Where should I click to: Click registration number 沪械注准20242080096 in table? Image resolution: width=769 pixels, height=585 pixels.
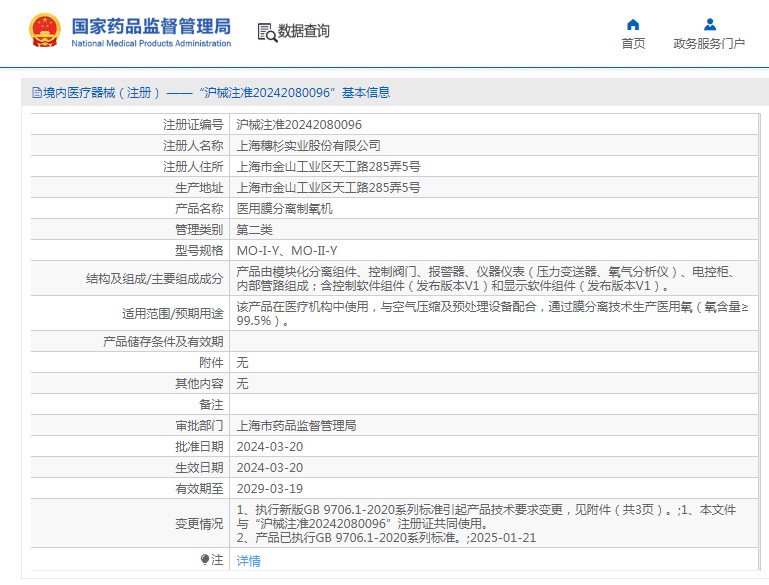coord(299,125)
